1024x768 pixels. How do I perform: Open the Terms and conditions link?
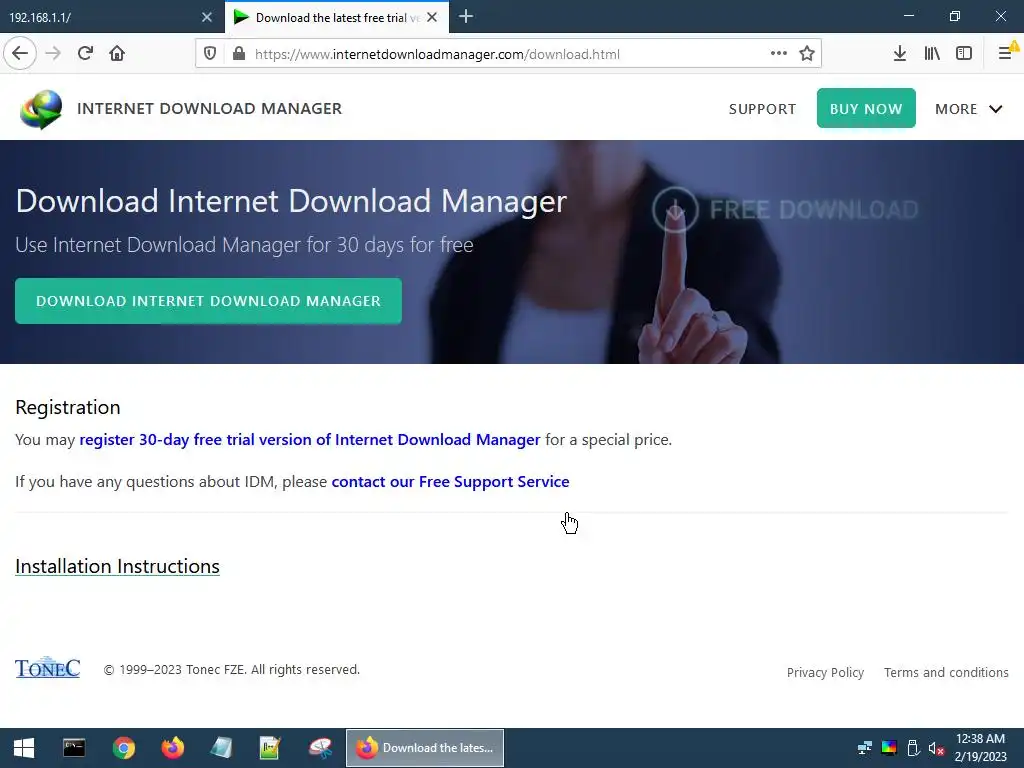946,673
